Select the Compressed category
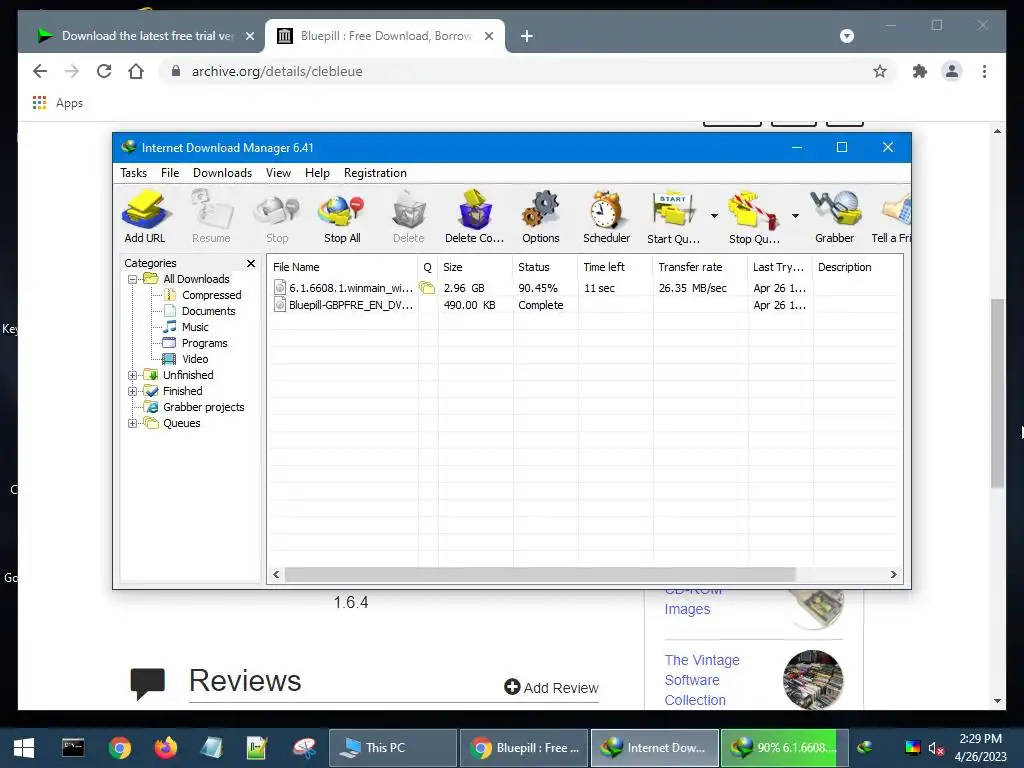 (211, 295)
